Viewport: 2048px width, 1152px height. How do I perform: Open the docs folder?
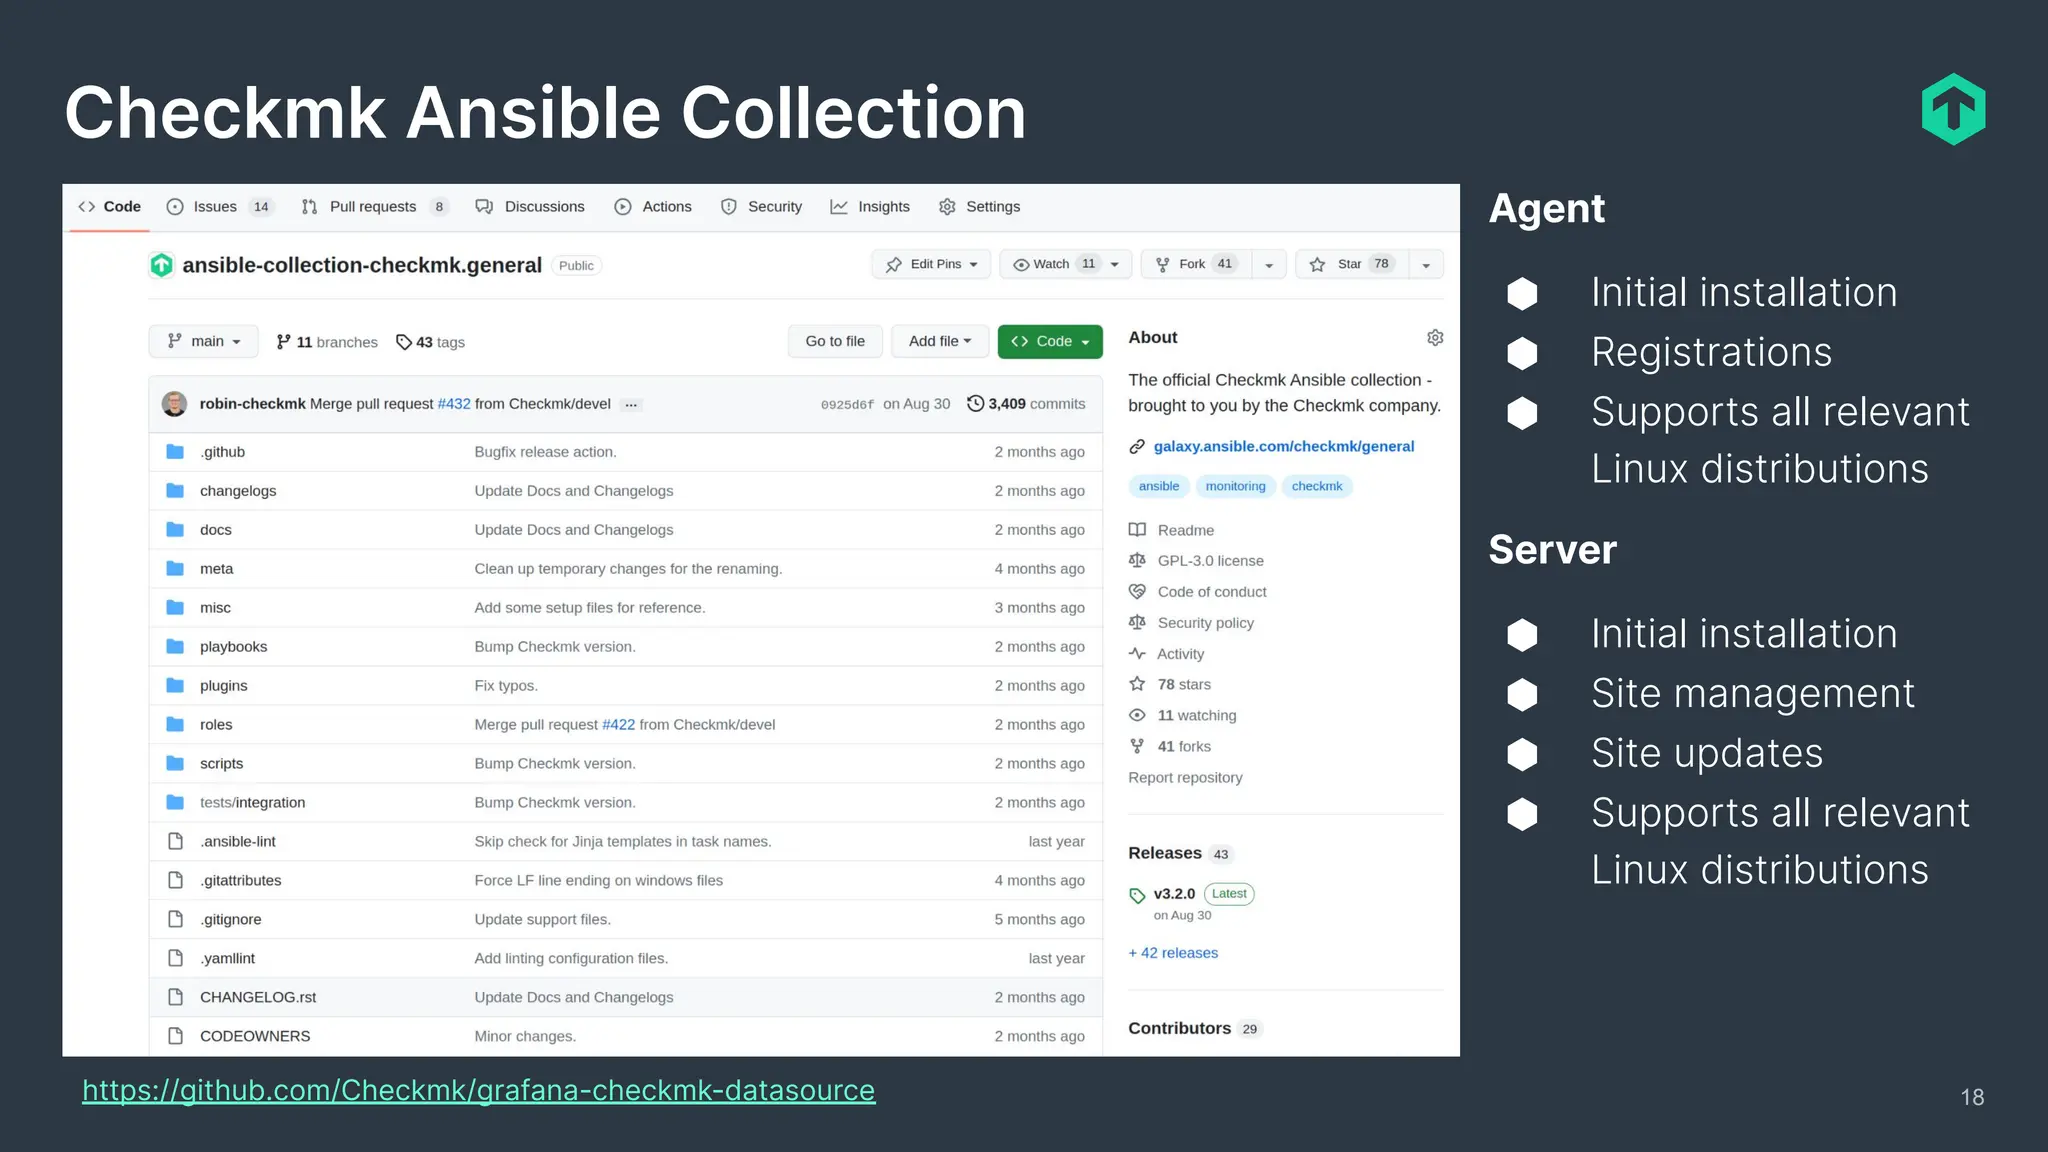click(x=216, y=530)
